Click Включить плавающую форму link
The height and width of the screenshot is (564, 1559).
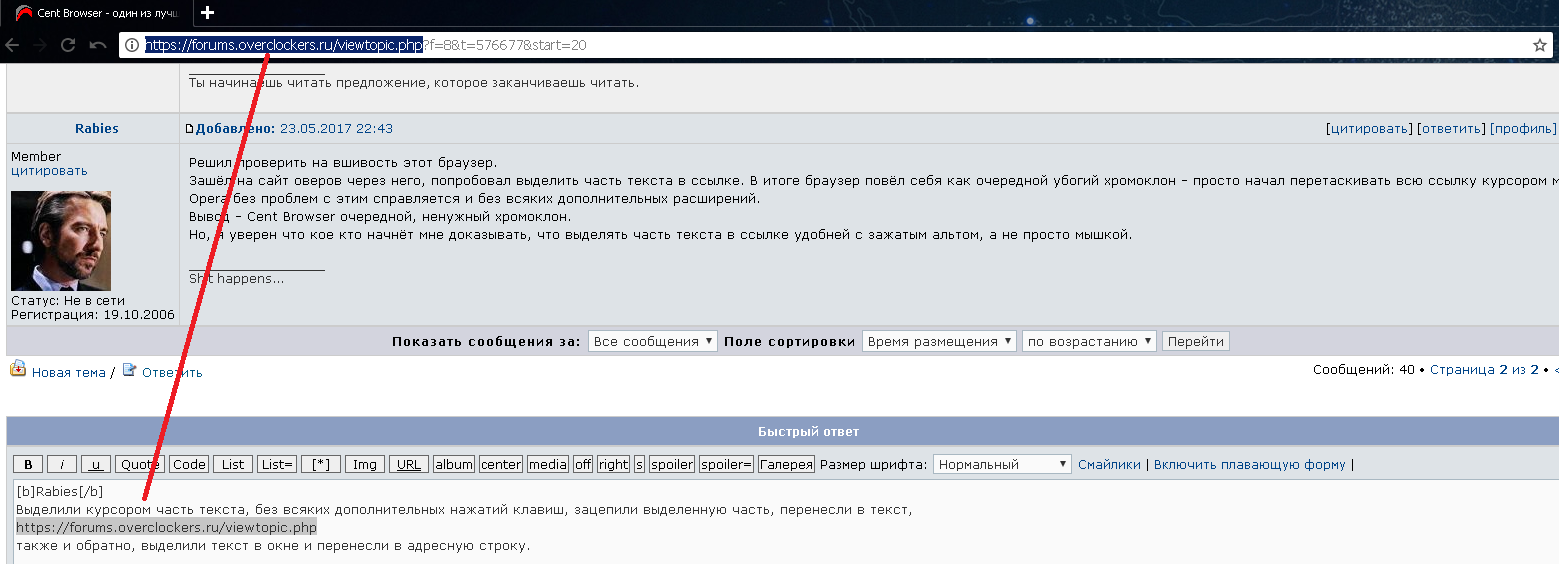[x=1250, y=464]
